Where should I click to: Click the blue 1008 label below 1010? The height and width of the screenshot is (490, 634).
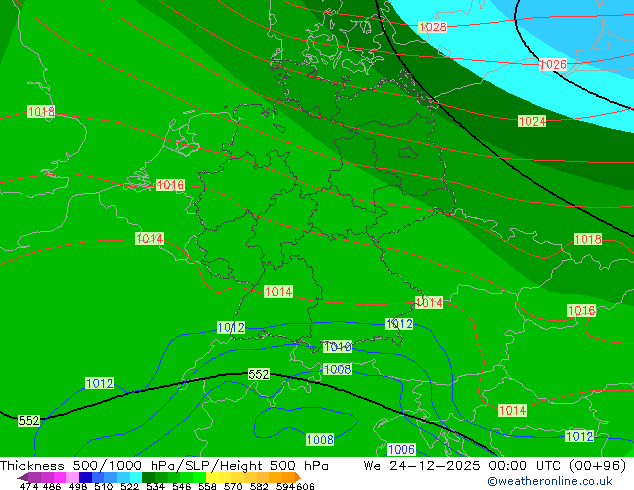337,369
